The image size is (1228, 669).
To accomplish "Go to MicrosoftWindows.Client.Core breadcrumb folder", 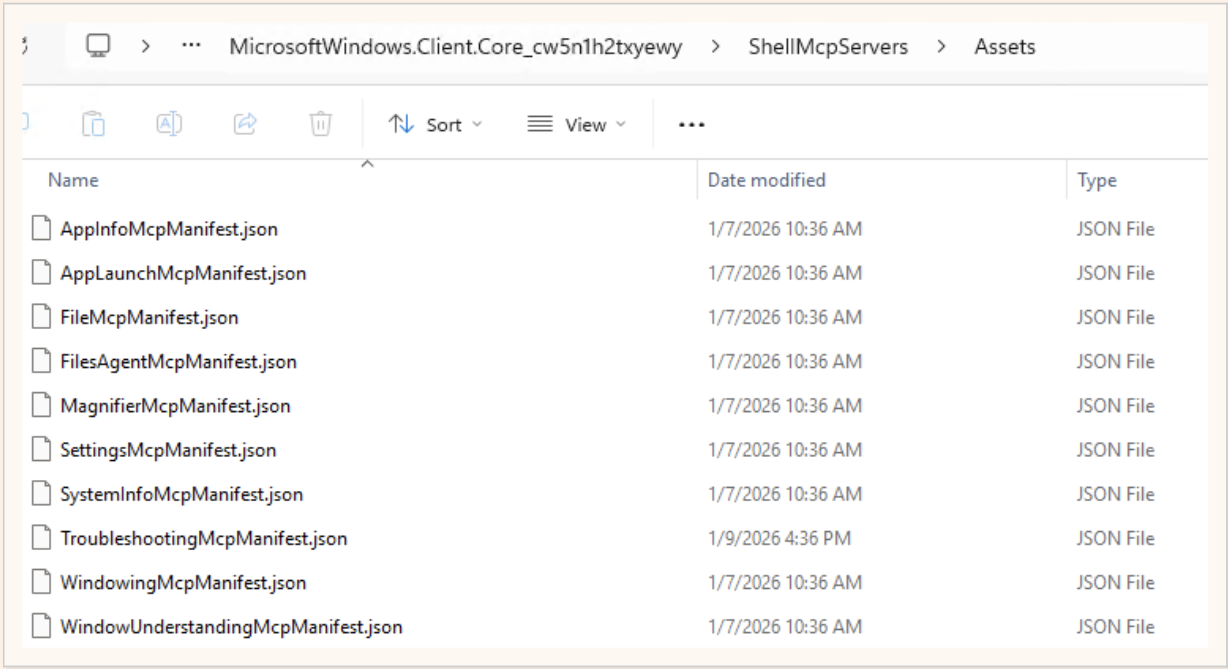I will [455, 47].
